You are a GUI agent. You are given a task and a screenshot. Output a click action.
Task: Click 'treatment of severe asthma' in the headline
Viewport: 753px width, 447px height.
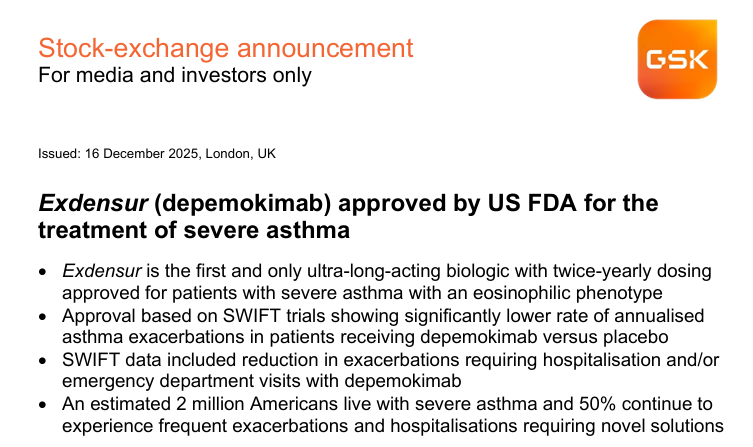point(194,231)
